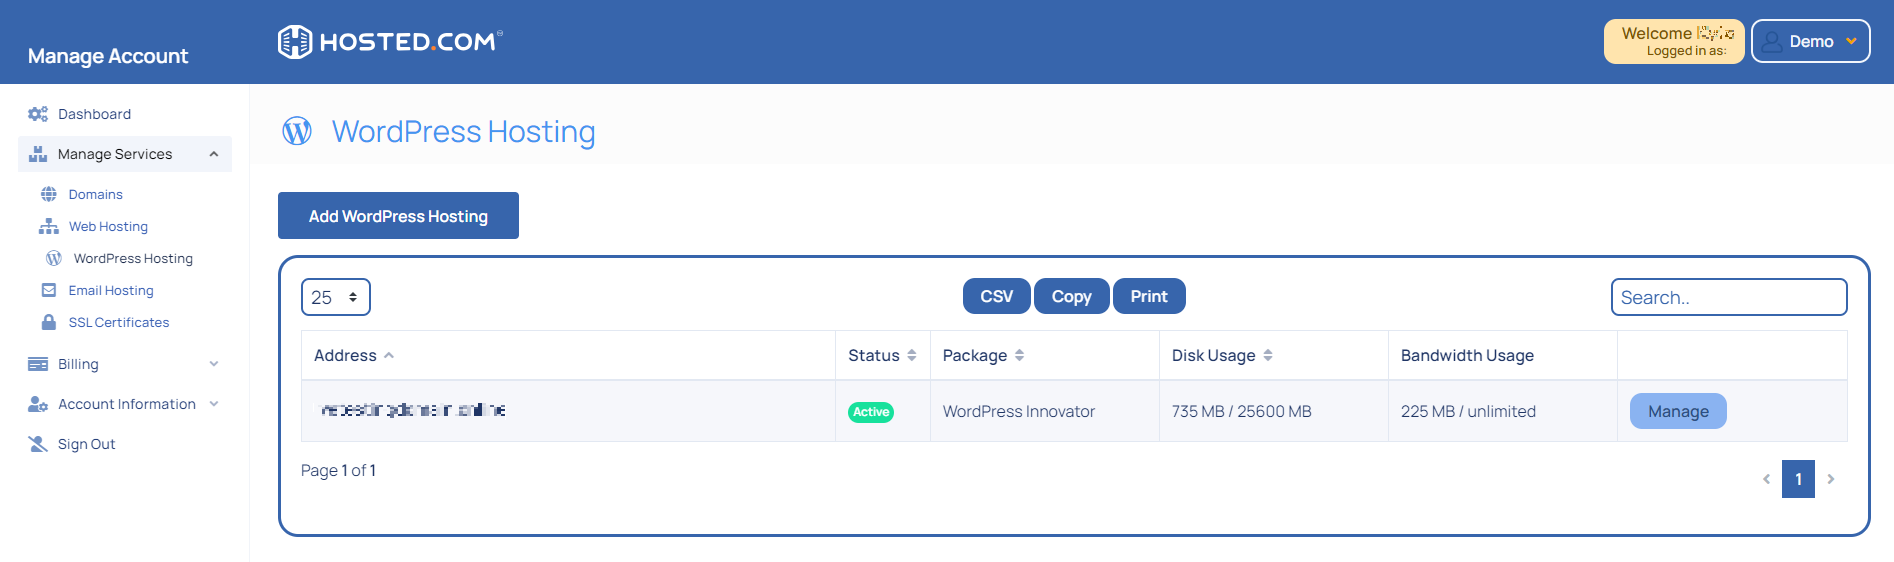
Task: Open Email Hosting in the sidebar
Action: tap(111, 290)
